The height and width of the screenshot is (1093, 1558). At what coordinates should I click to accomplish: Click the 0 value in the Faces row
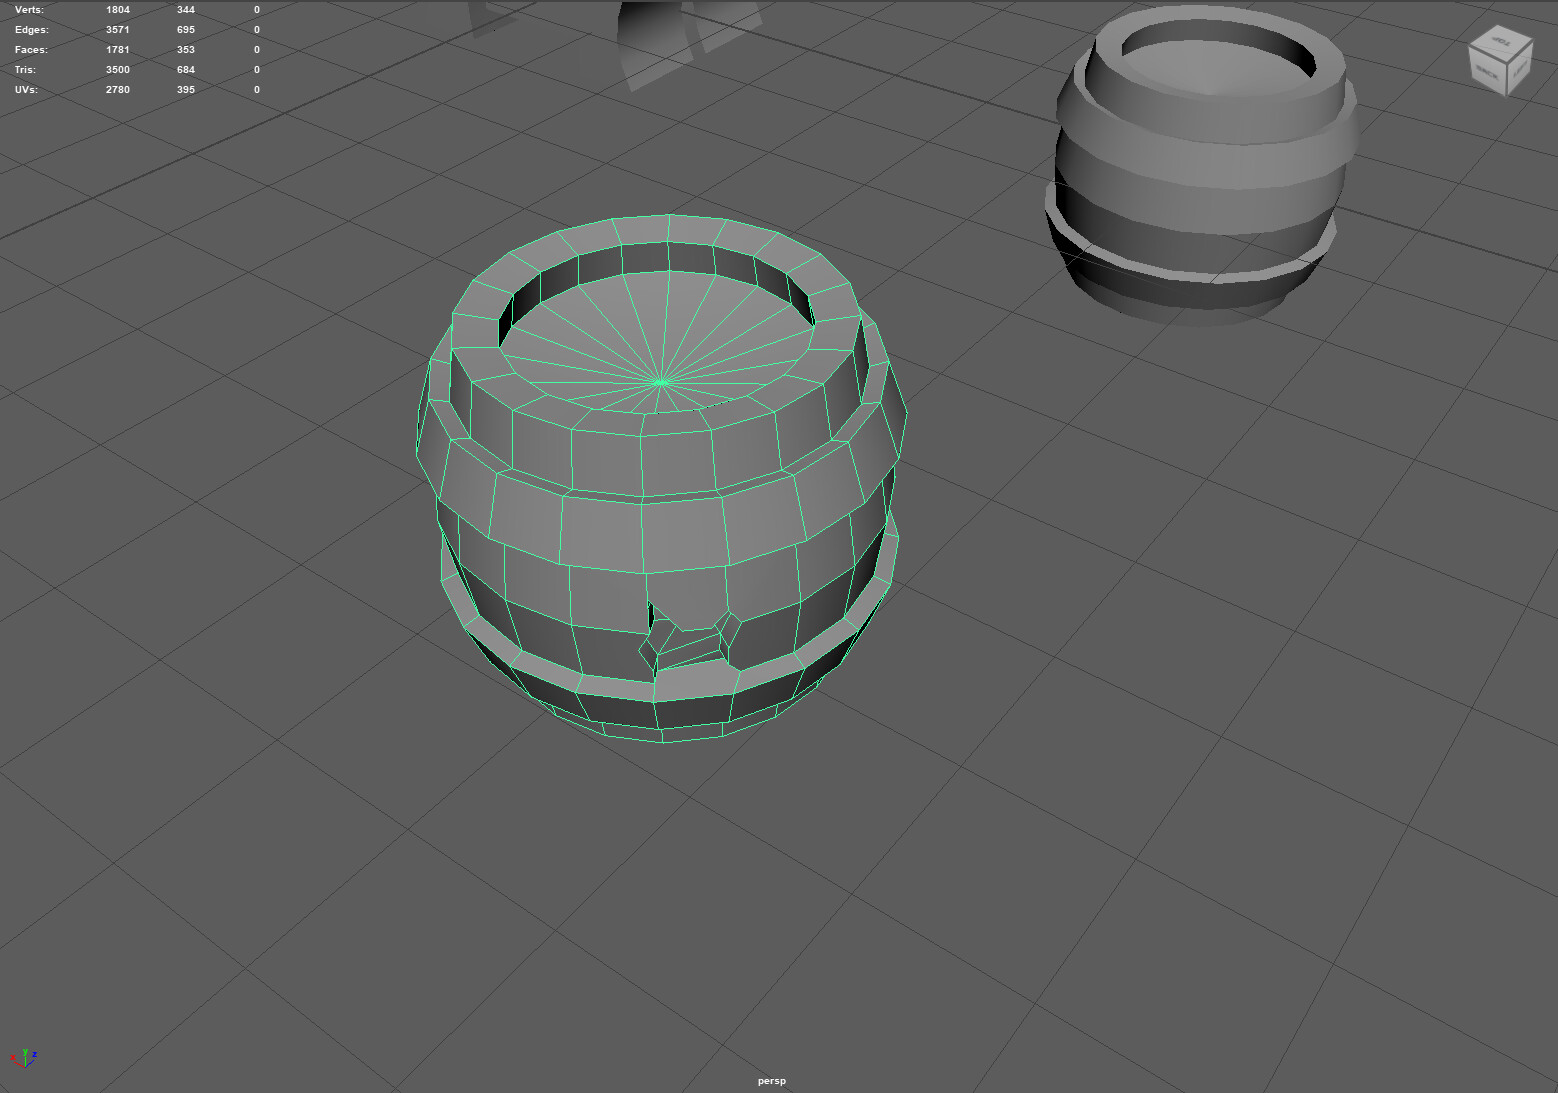(x=257, y=50)
